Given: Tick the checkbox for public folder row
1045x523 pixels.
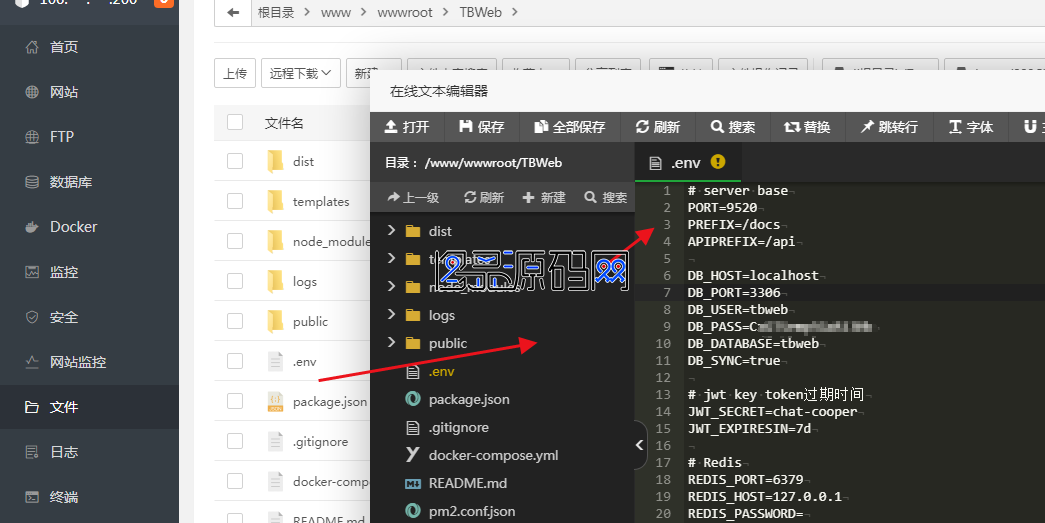Looking at the screenshot, I should 235,321.
